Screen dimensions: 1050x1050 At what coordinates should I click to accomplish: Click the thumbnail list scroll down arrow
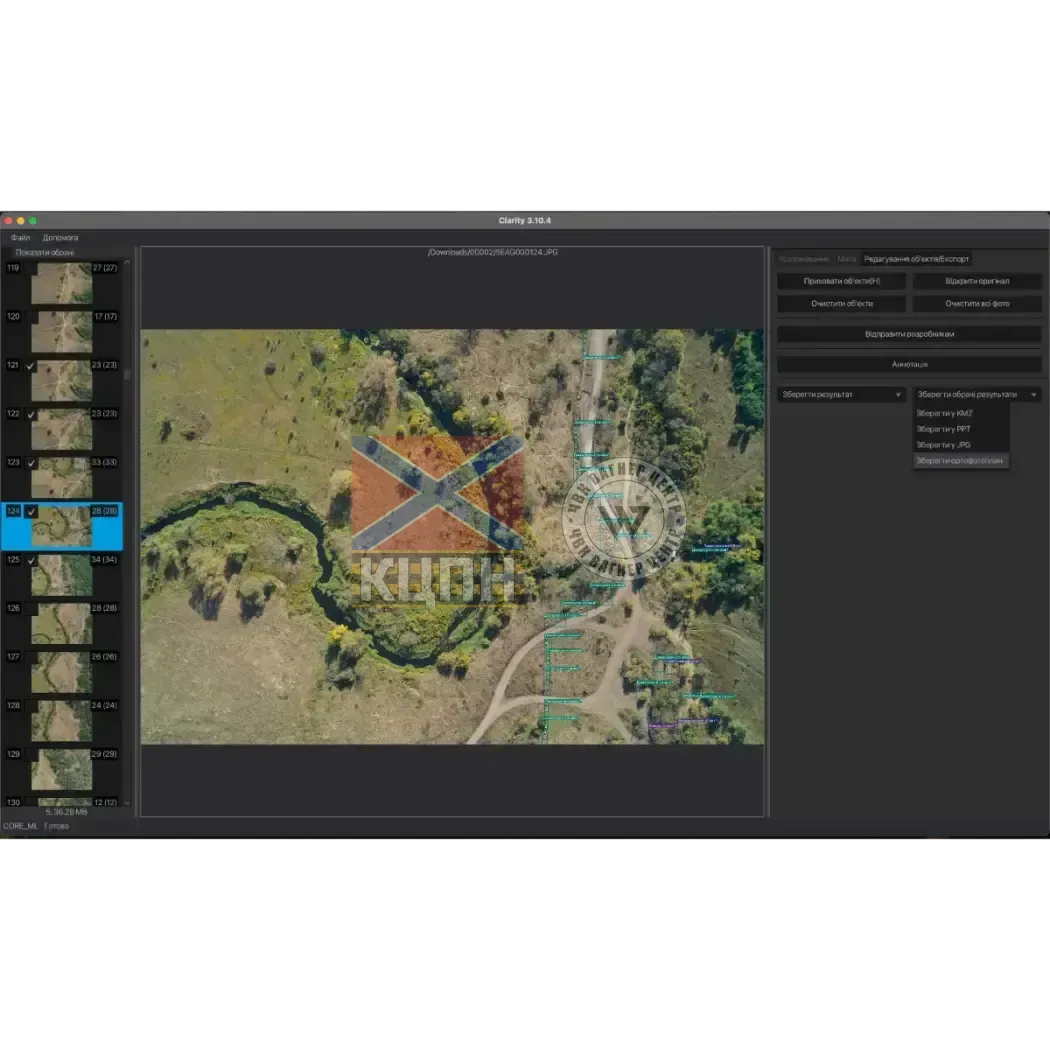pyautogui.click(x=126, y=802)
